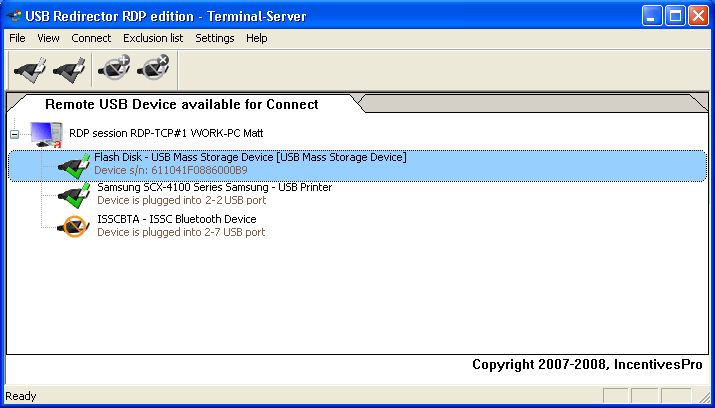Open the View menu
The width and height of the screenshot is (715, 408).
[48, 38]
